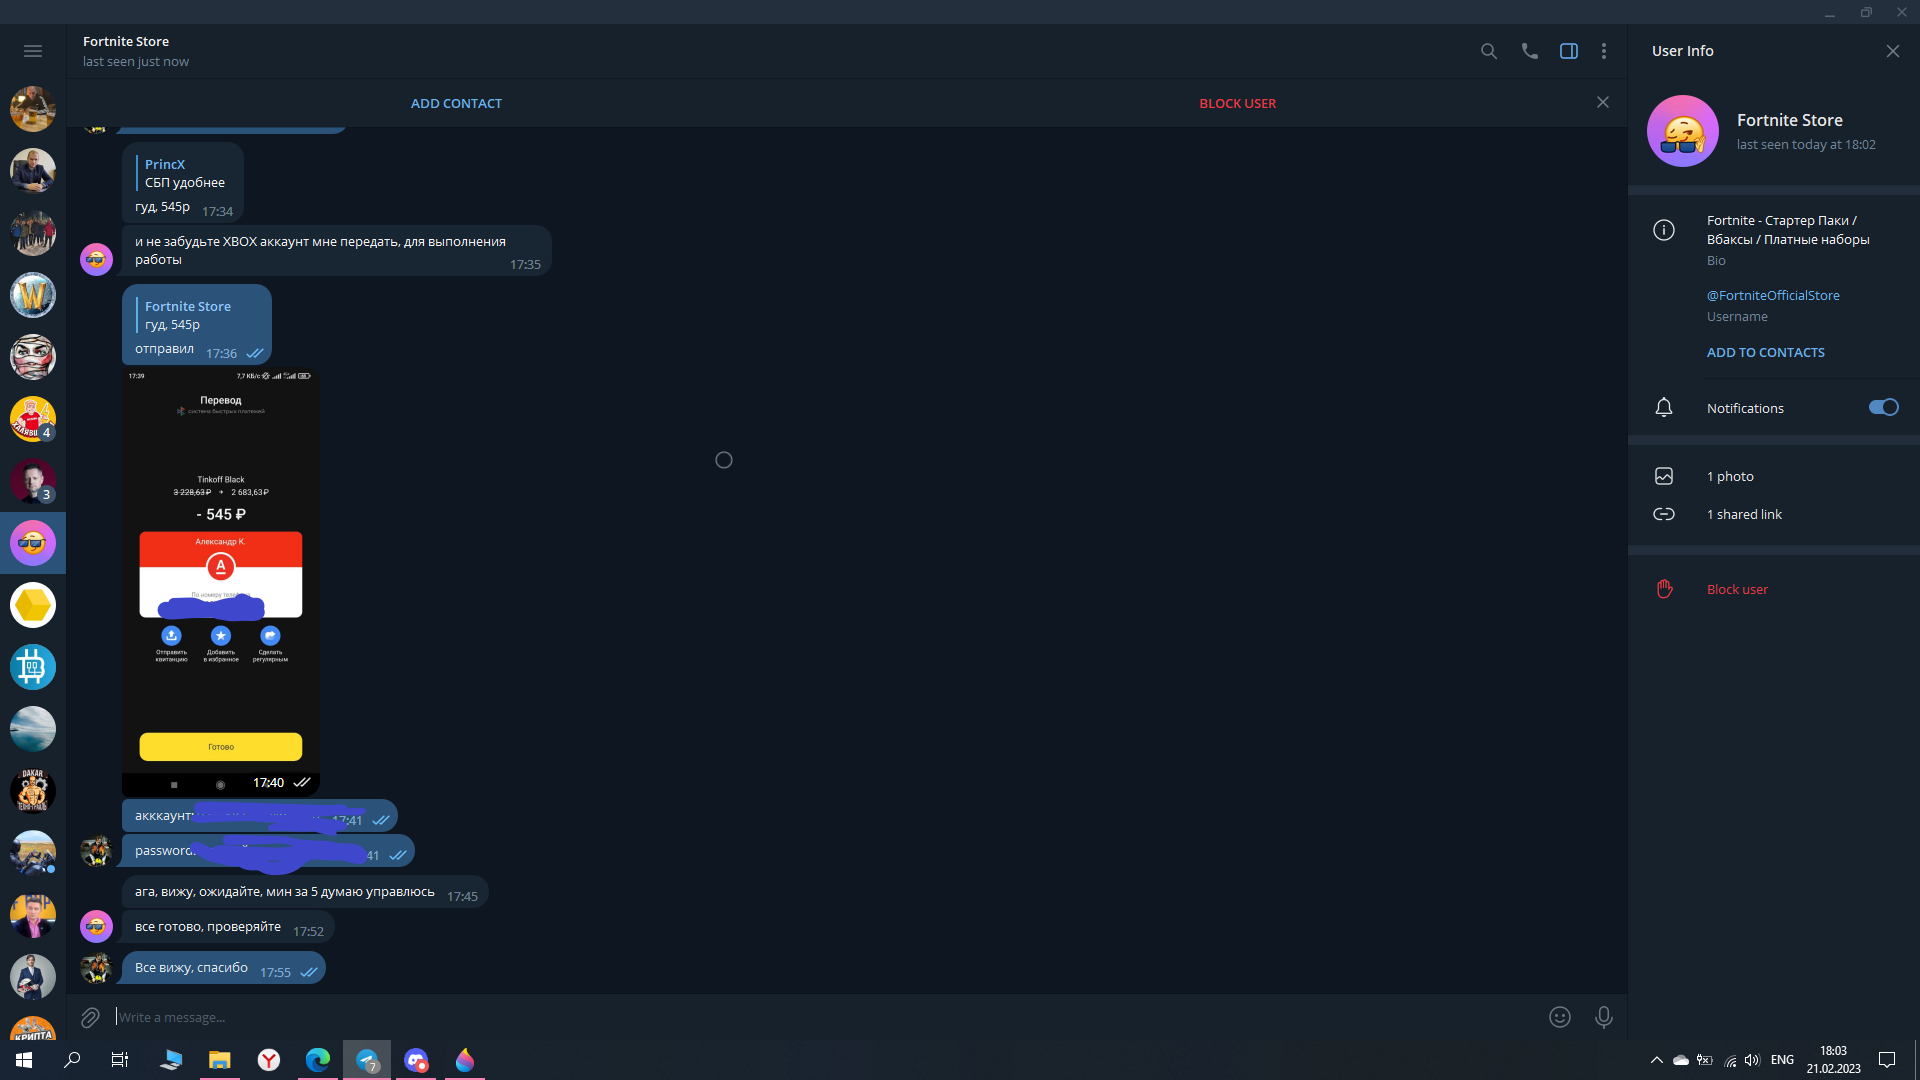The width and height of the screenshot is (1920, 1080).
Task: Start a voice call with Fortnite Store
Action: tap(1530, 51)
